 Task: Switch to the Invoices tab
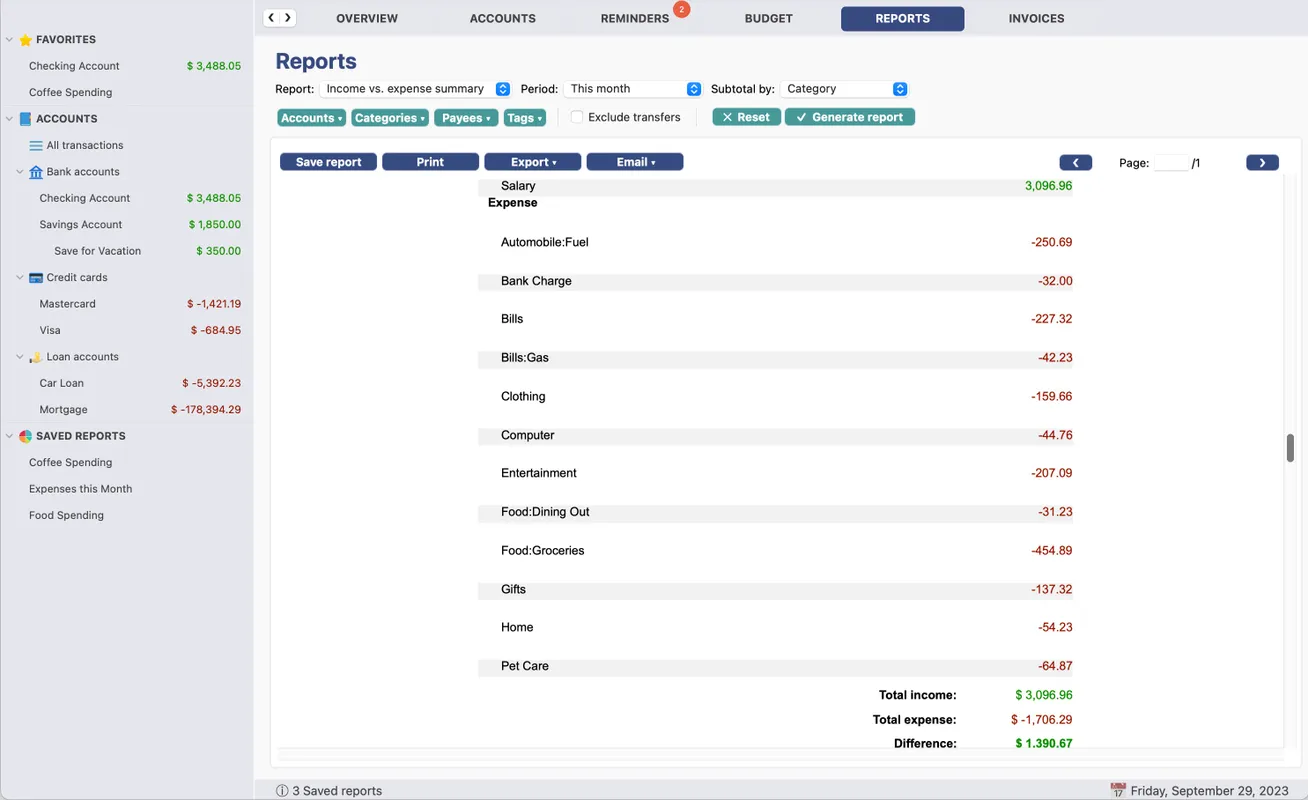[x=1036, y=19]
